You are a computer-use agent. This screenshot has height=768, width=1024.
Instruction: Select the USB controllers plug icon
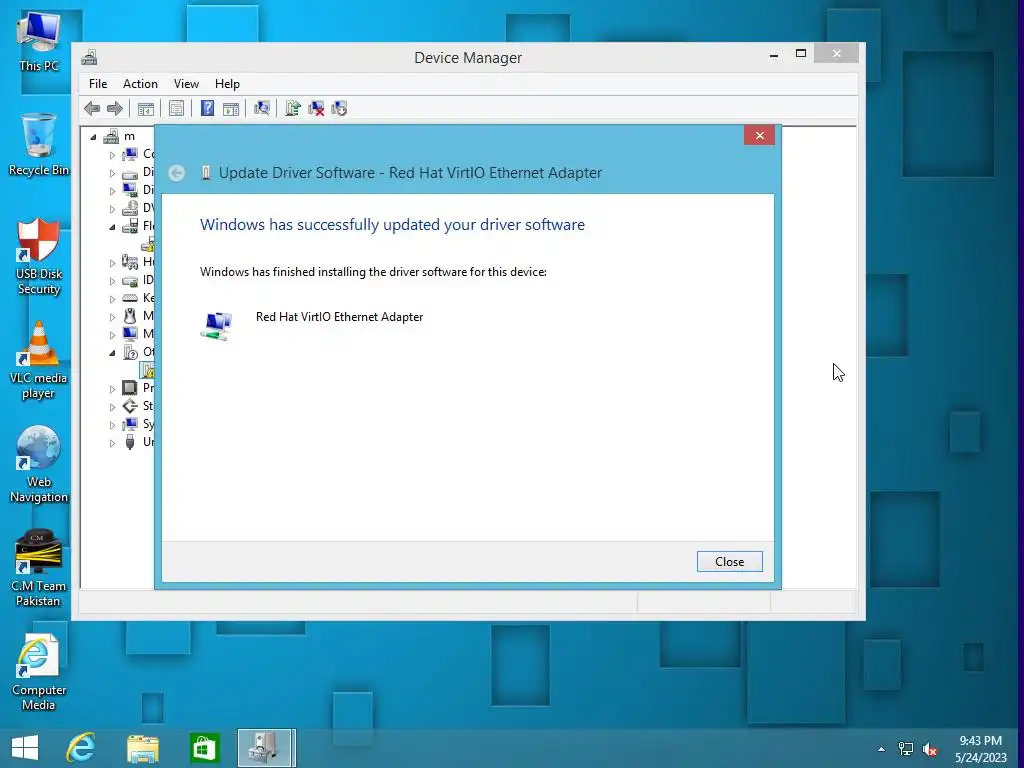[x=130, y=442]
